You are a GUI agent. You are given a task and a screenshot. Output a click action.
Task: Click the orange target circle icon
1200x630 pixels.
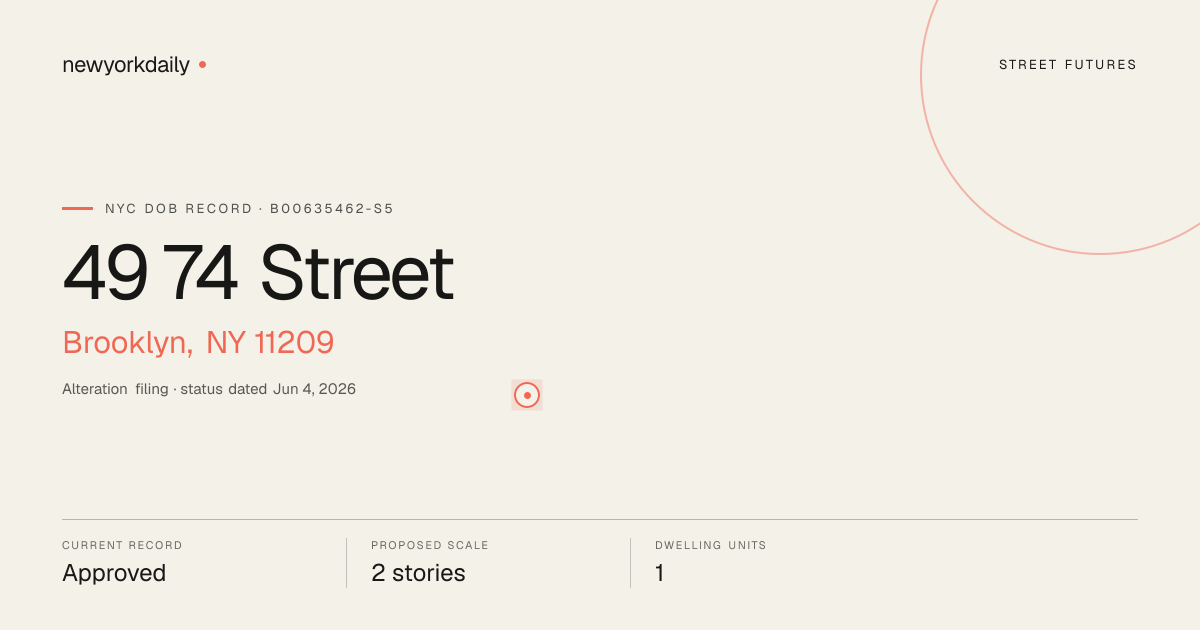[527, 395]
